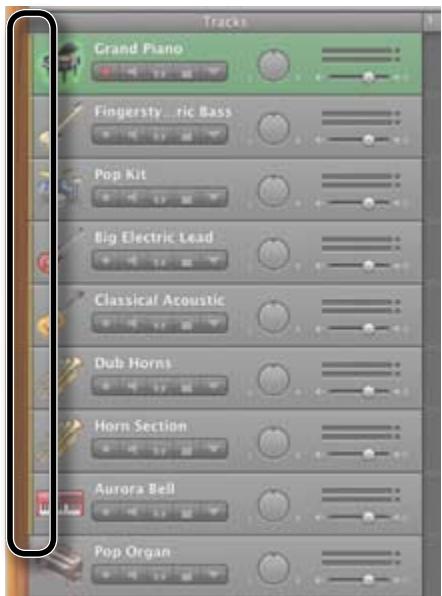This screenshot has width=442, height=596.
Task: Select the Pop Organ track name
Action: [132, 552]
